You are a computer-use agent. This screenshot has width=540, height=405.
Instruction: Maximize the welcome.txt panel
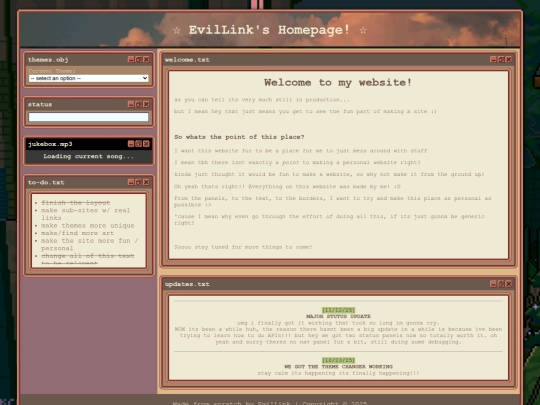(x=501, y=60)
